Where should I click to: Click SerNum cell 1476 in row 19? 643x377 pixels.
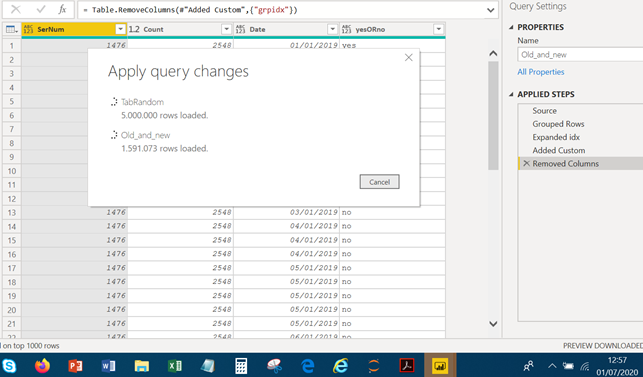click(x=75, y=295)
